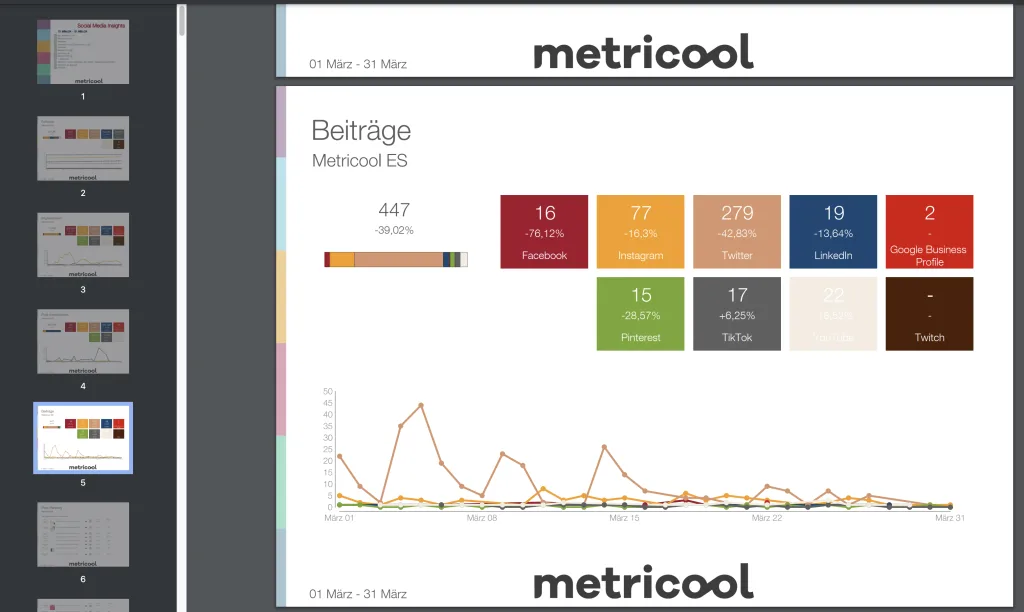This screenshot has width=1024, height=612.
Task: Click the "Beiträge" page heading
Action: tap(361, 131)
